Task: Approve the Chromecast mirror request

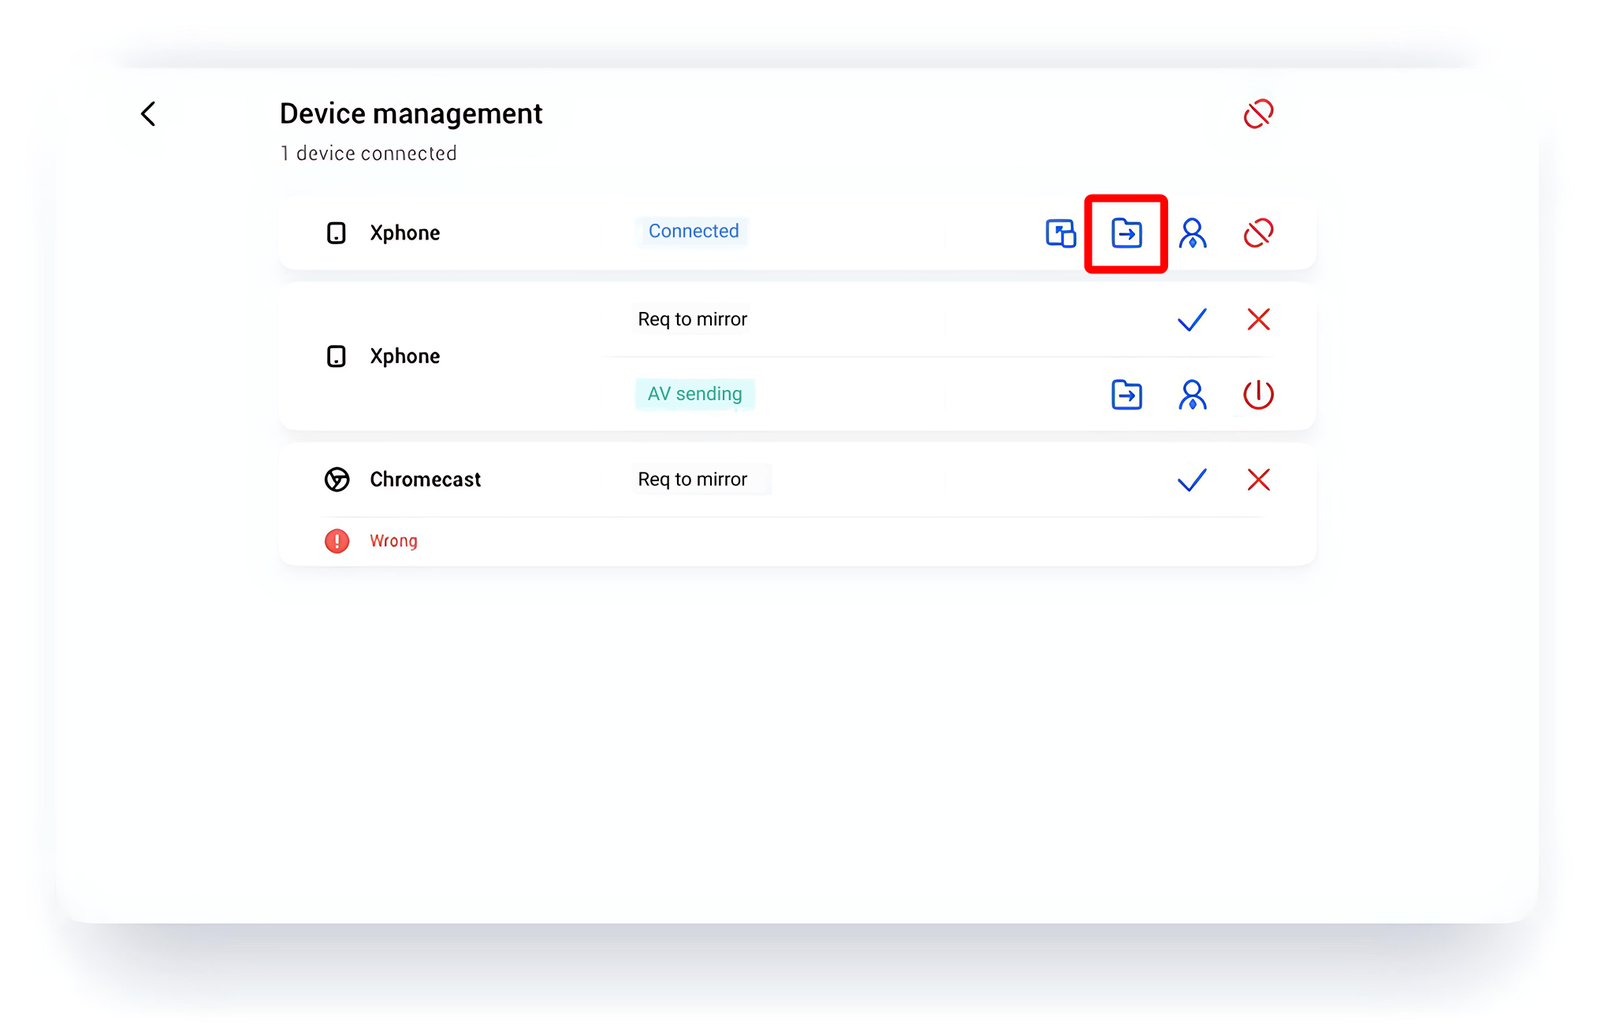Action: (x=1192, y=480)
